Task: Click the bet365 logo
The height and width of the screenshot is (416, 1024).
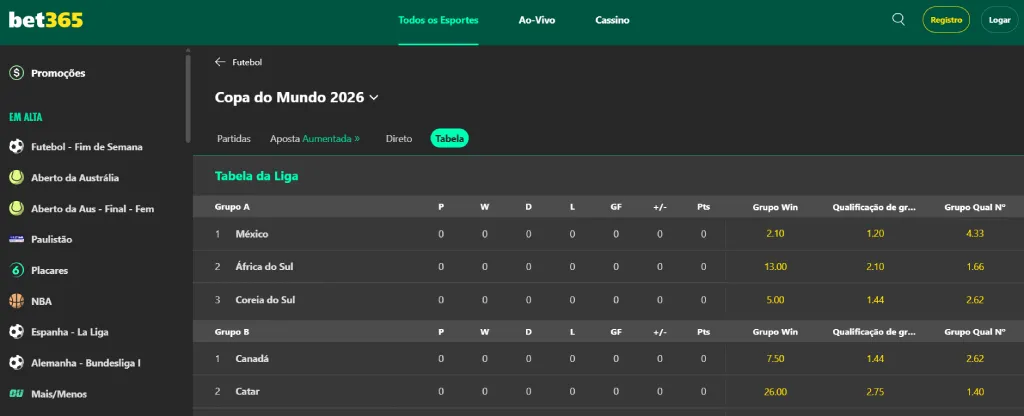Action: 46,20
